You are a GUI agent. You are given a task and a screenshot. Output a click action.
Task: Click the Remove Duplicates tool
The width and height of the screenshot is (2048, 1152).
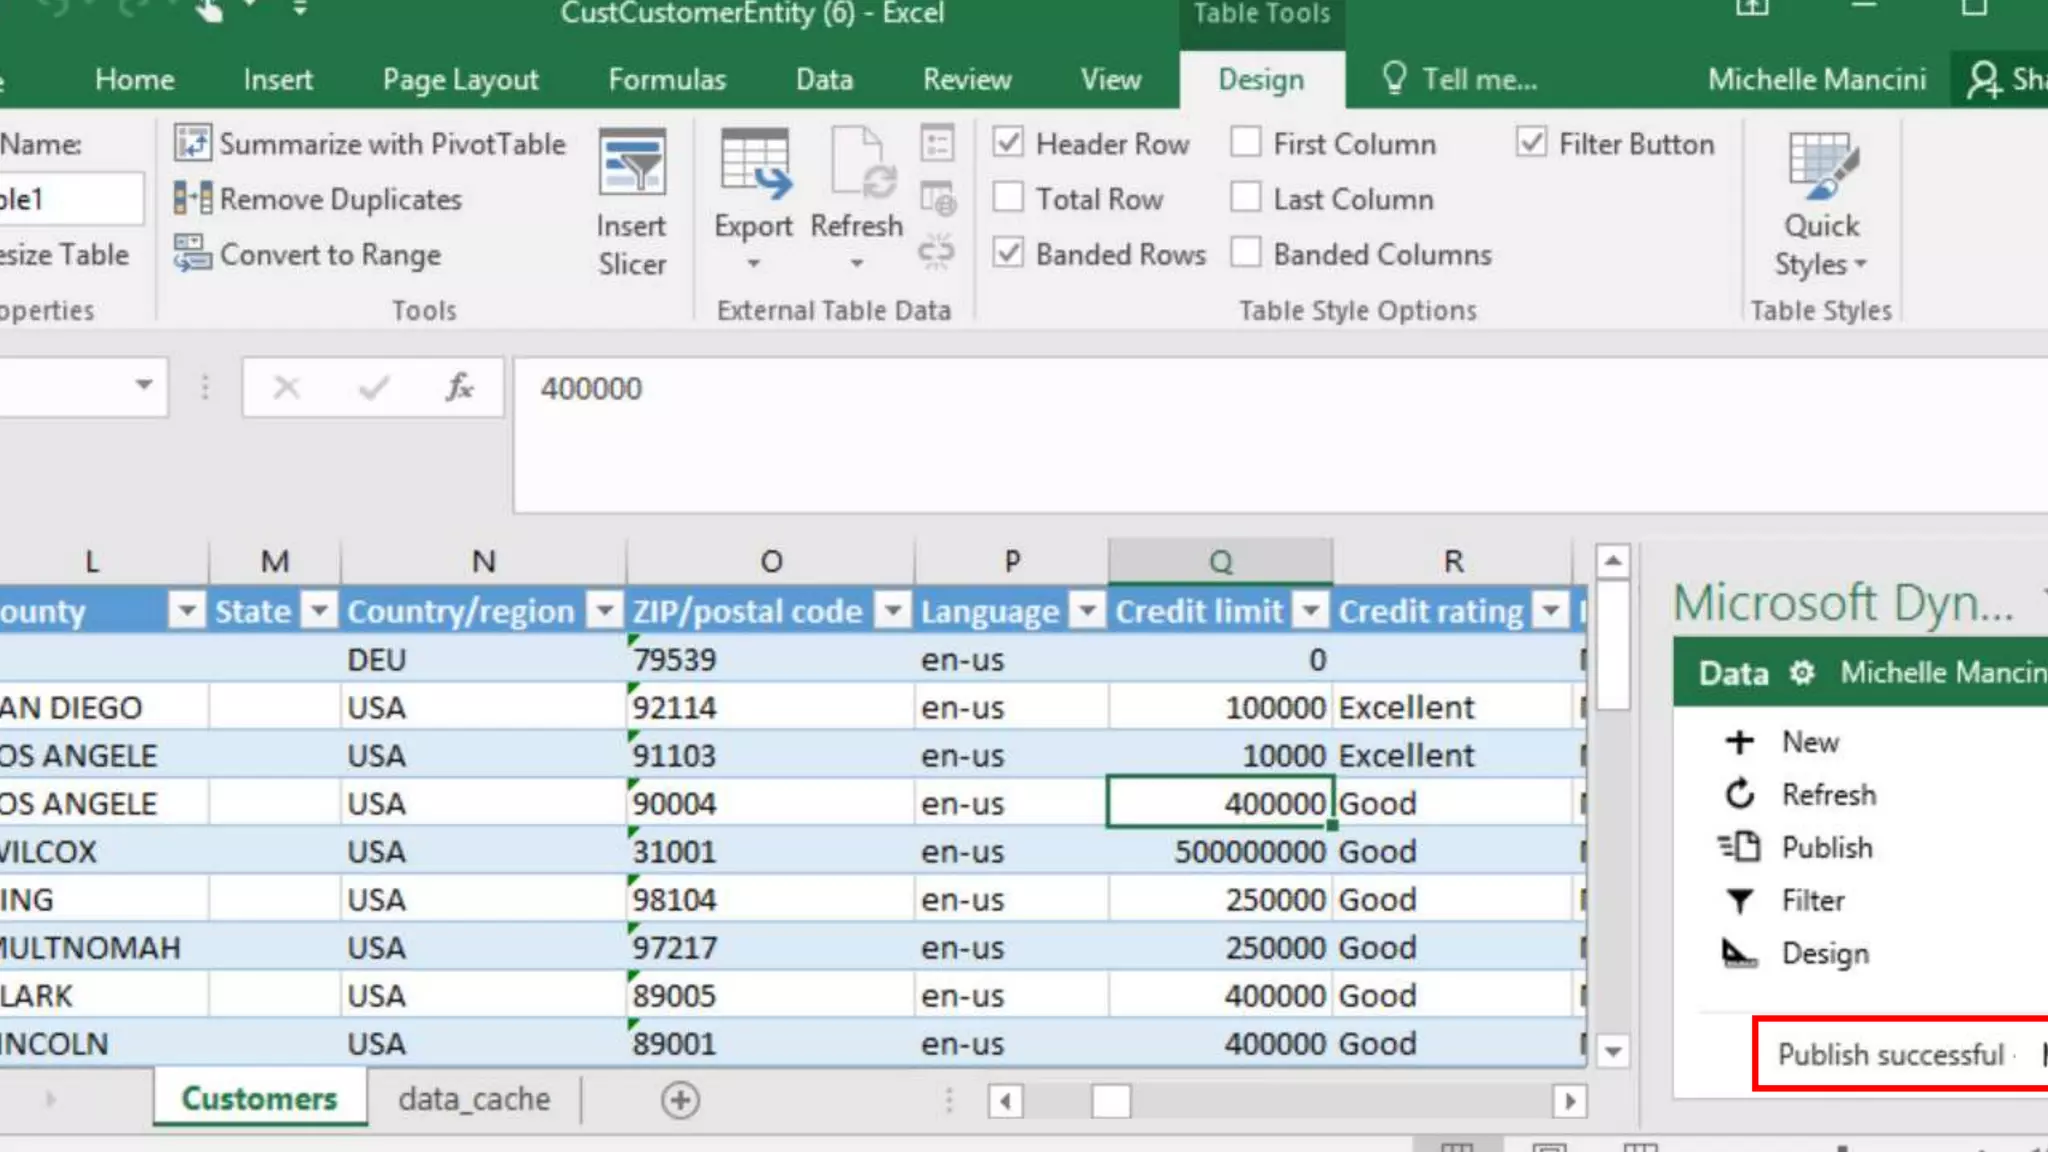point(318,199)
